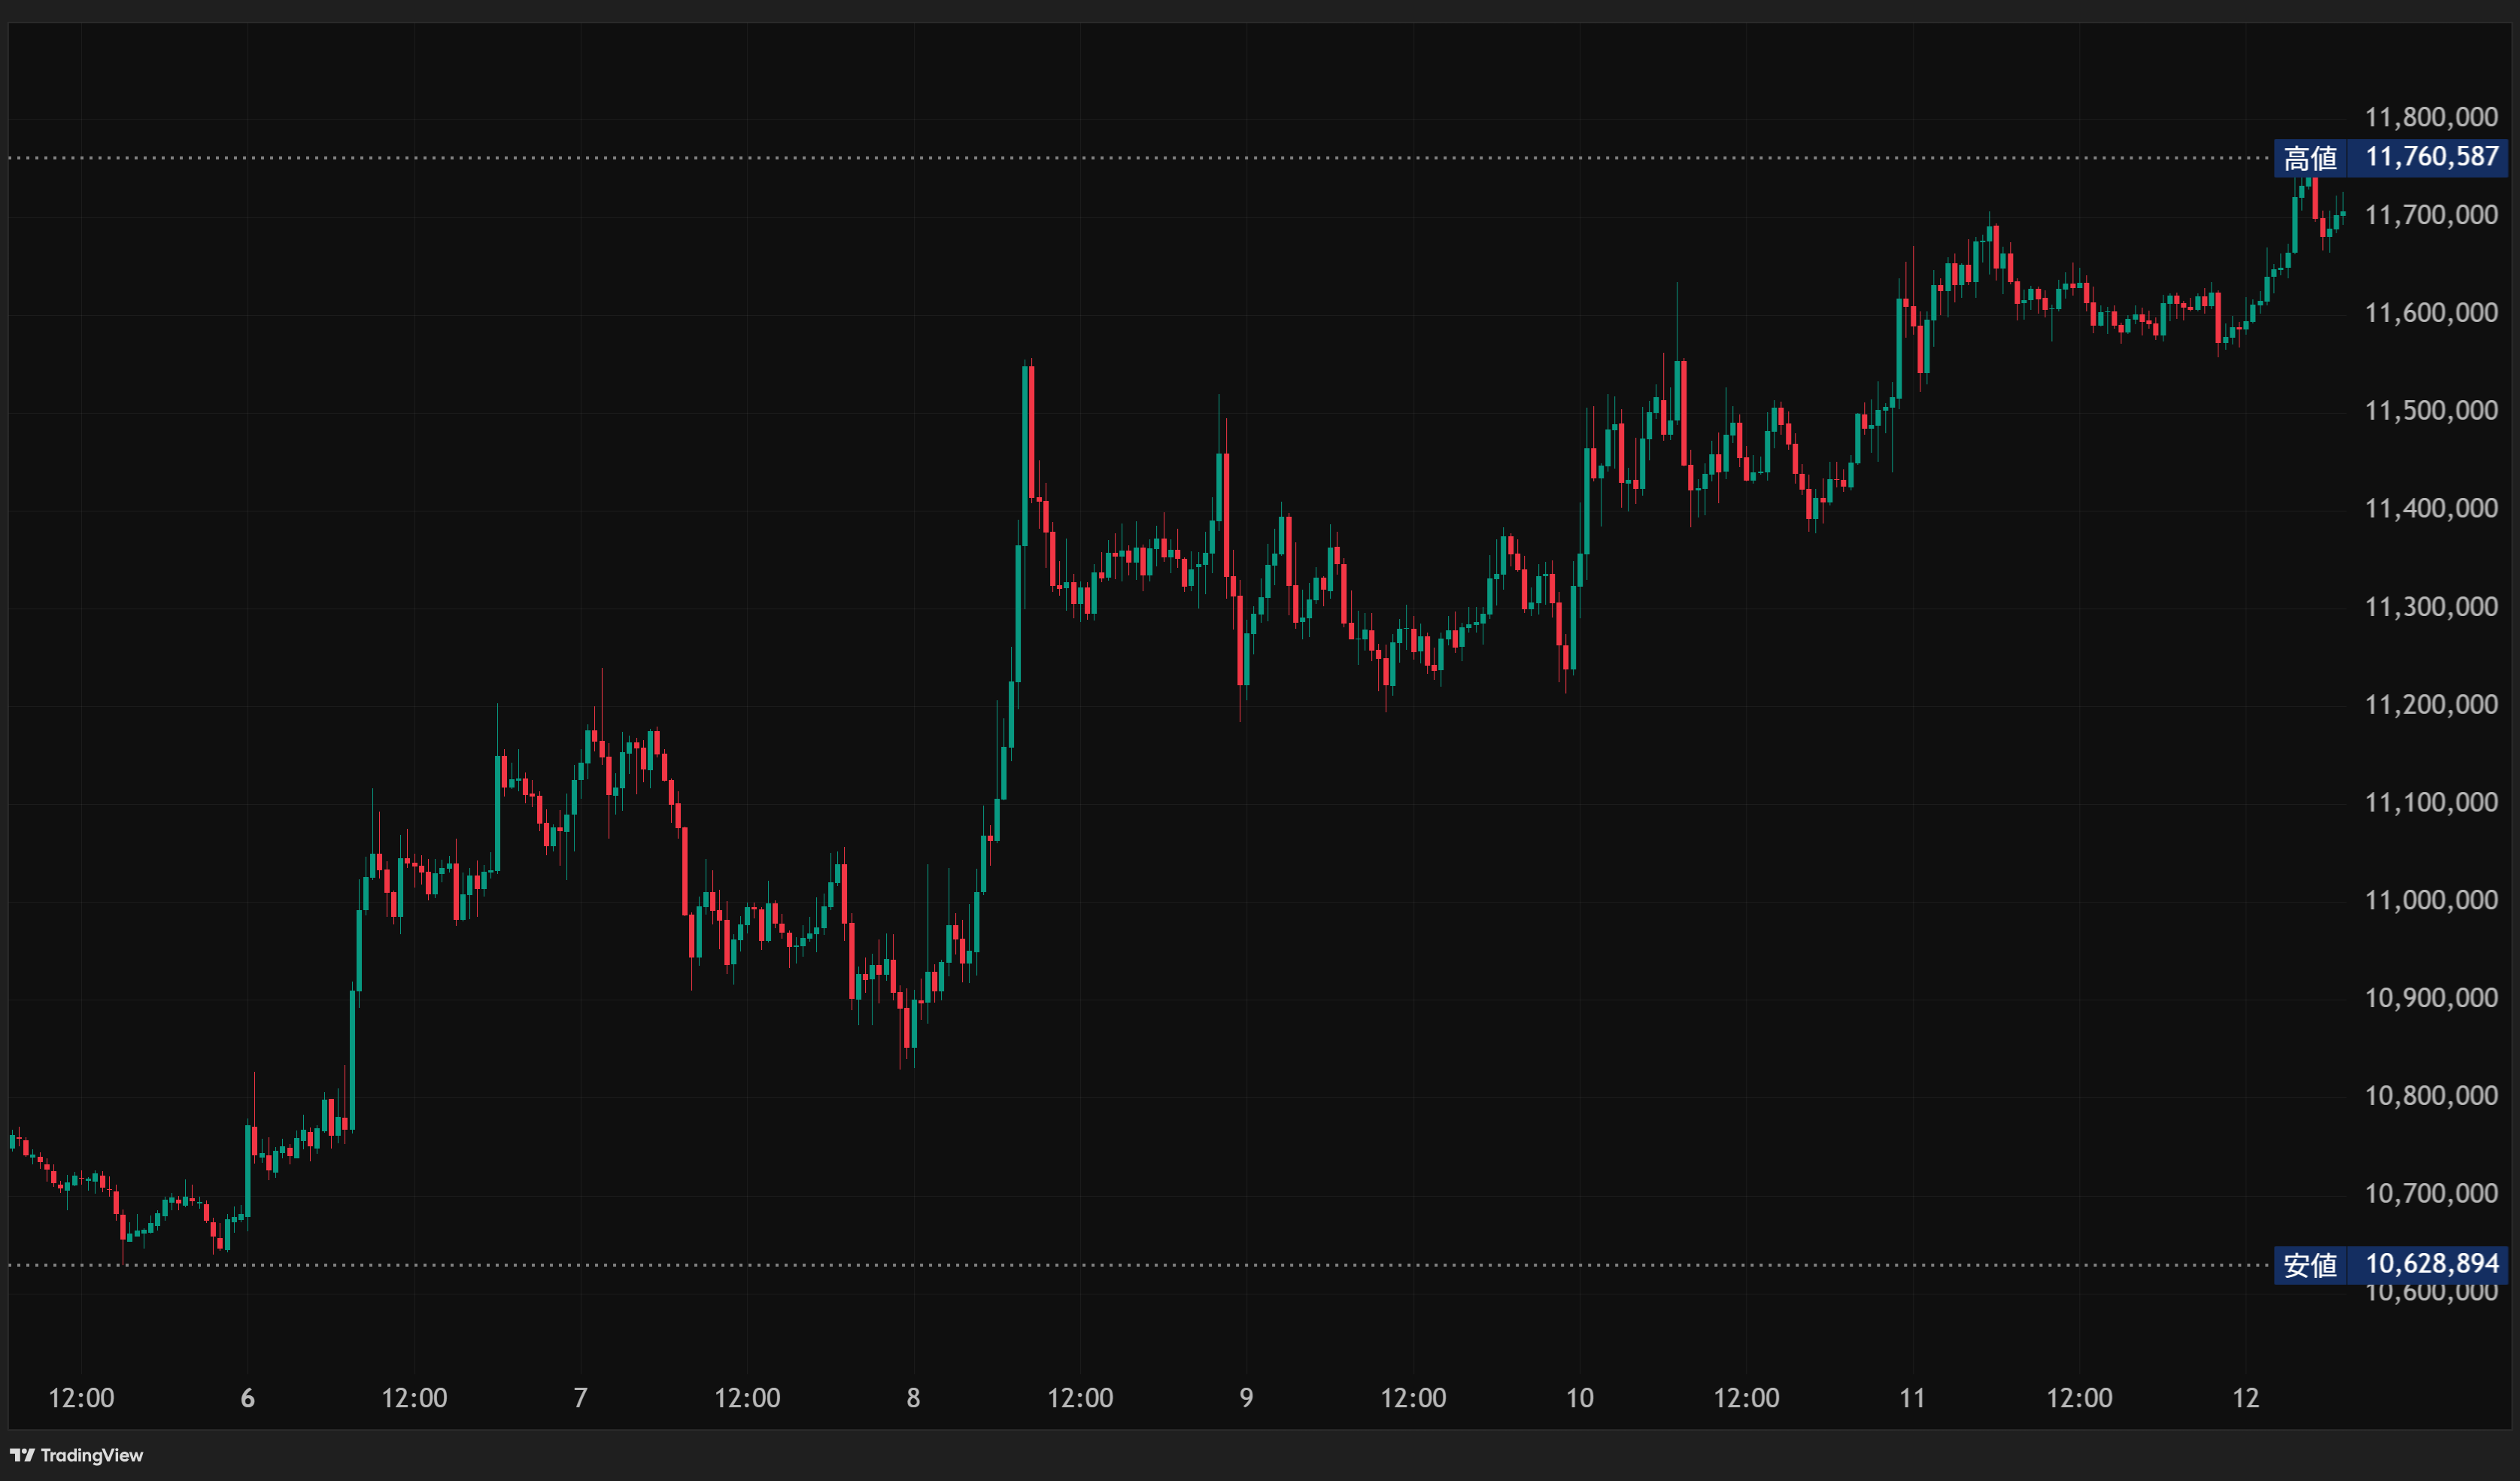This screenshot has width=2520, height=1481.
Task: Select date 10 on time axis
Action: (1579, 1398)
